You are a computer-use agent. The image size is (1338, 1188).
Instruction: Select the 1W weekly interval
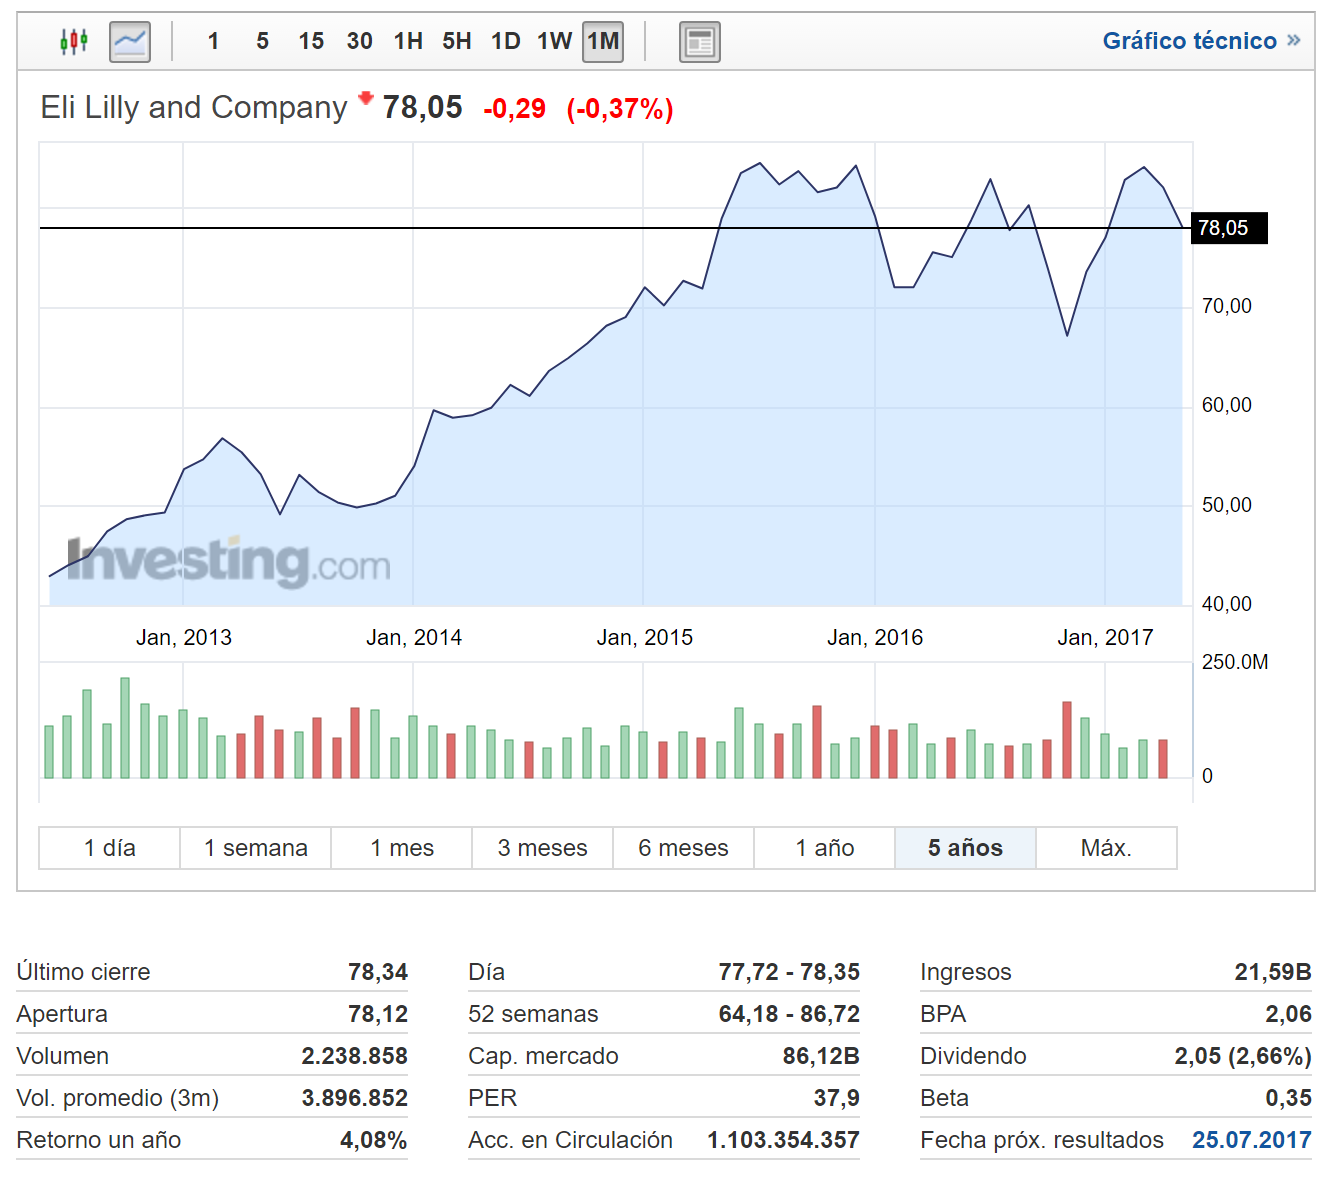pos(554,41)
